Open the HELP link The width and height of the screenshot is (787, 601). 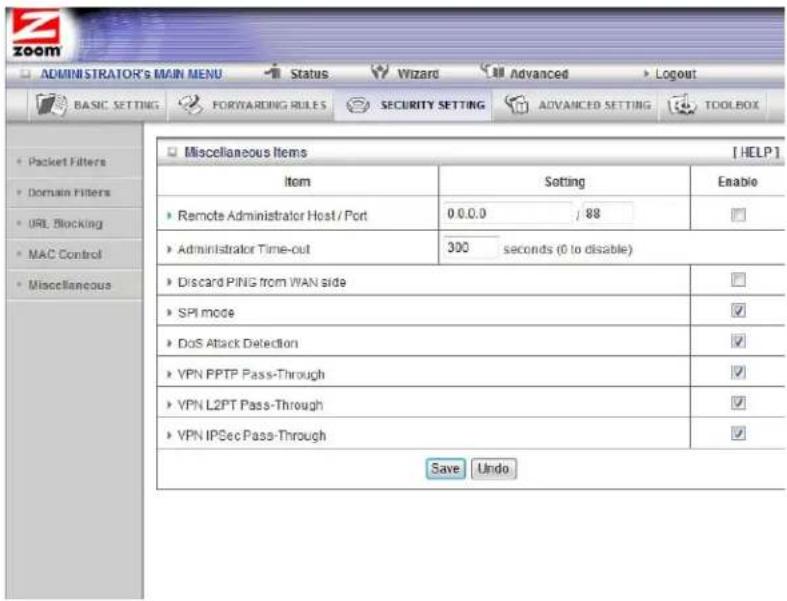tap(756, 152)
